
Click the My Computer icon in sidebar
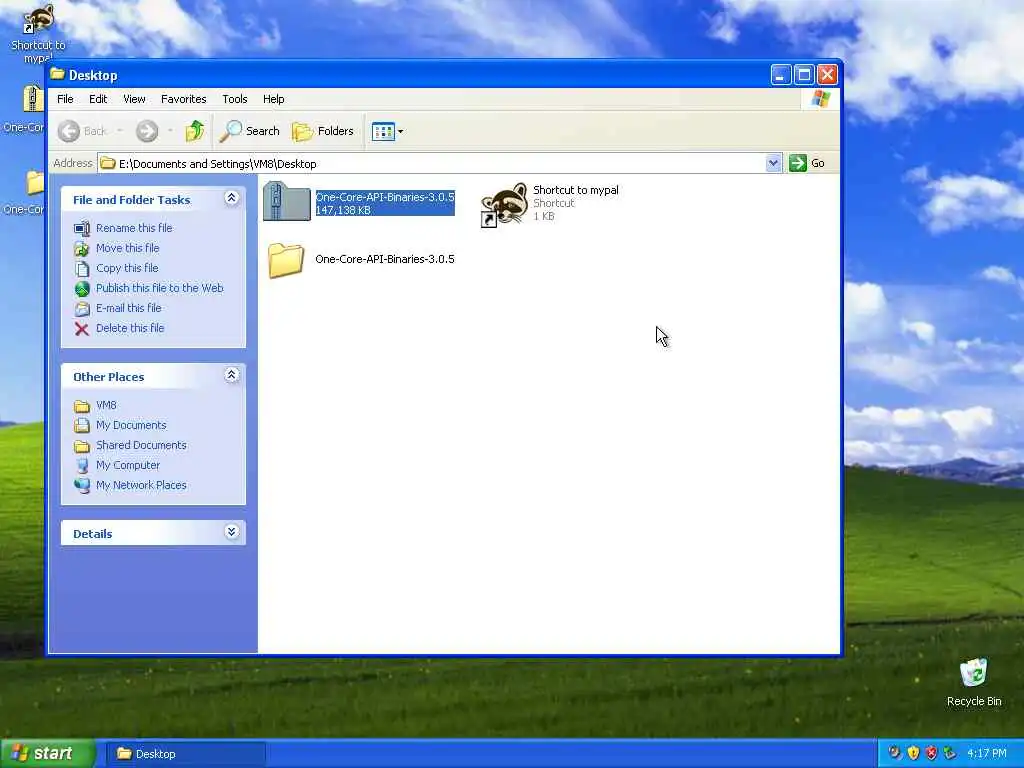coord(82,466)
